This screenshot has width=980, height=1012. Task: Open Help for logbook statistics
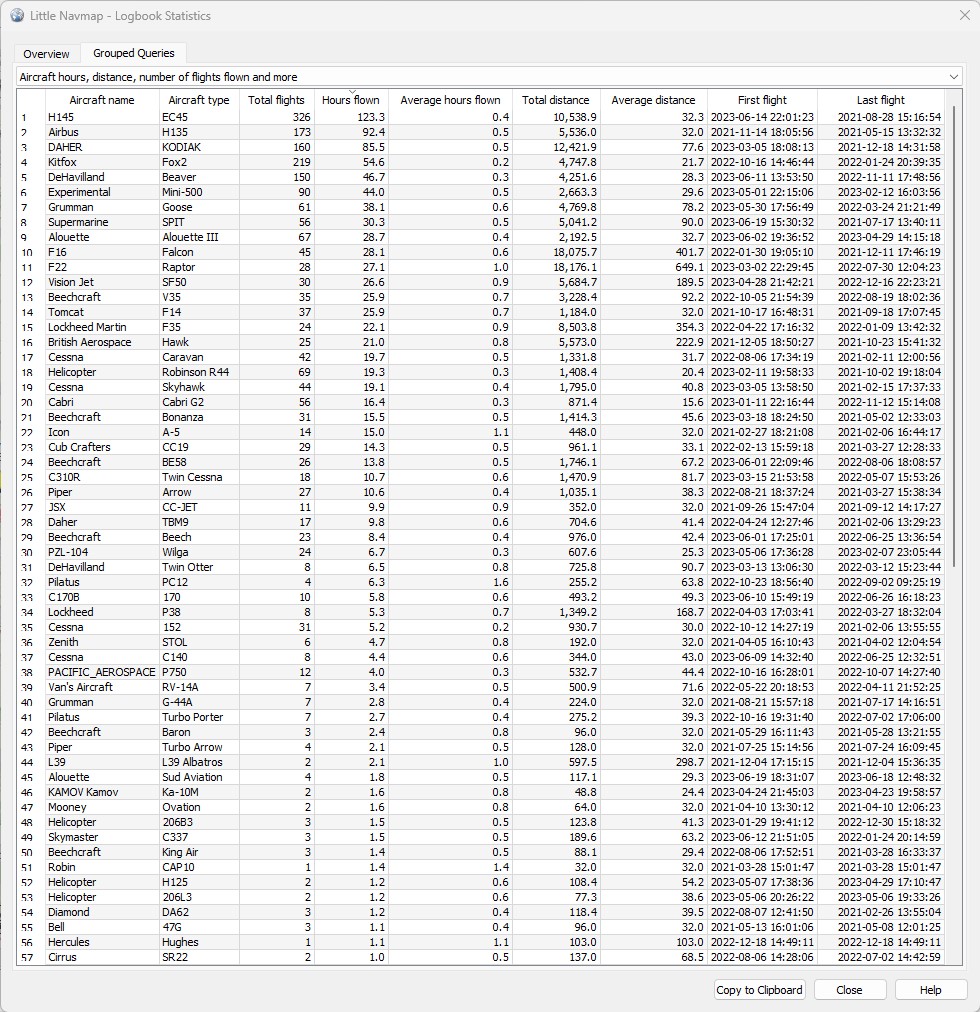(930, 990)
